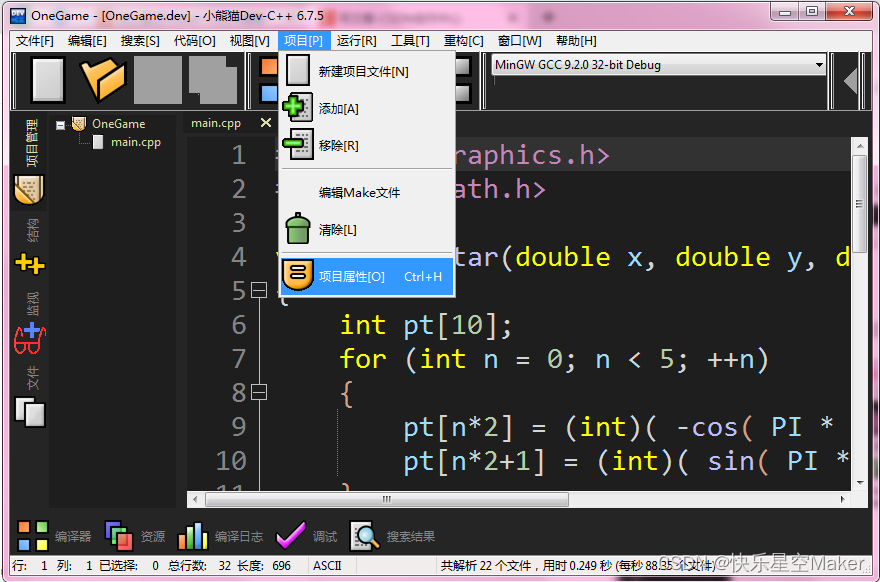Select the 文件 side tab label

point(33,377)
